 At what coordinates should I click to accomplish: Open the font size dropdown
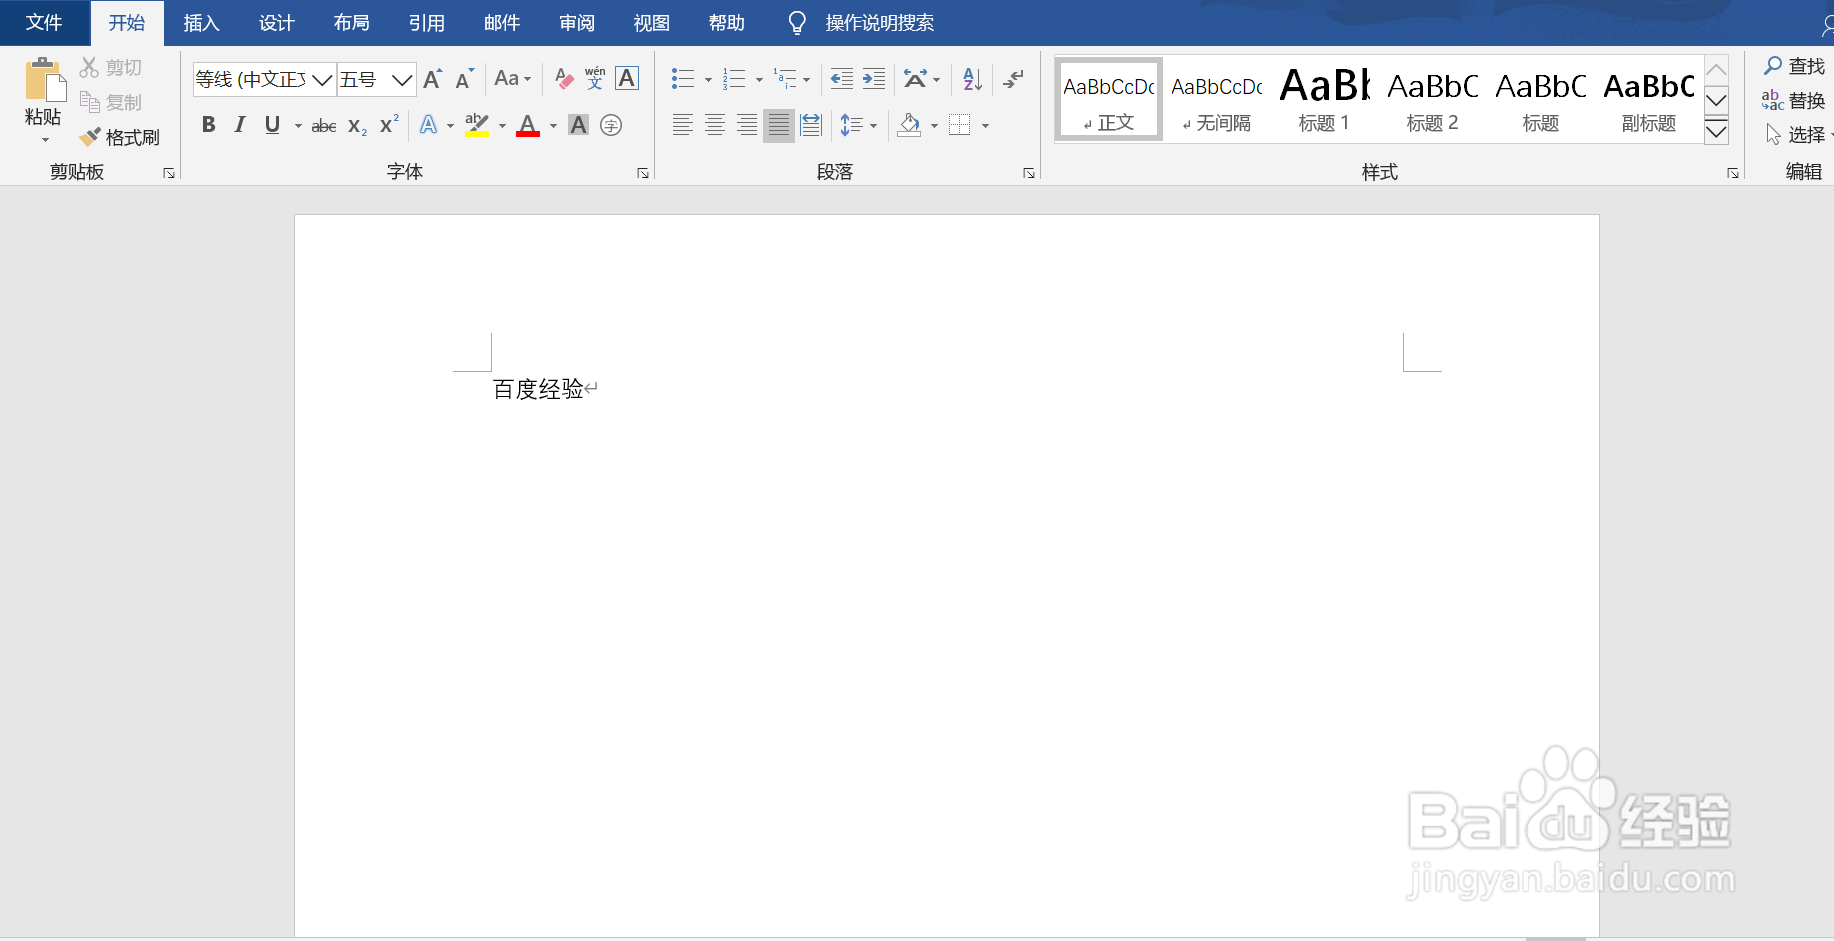click(x=402, y=79)
